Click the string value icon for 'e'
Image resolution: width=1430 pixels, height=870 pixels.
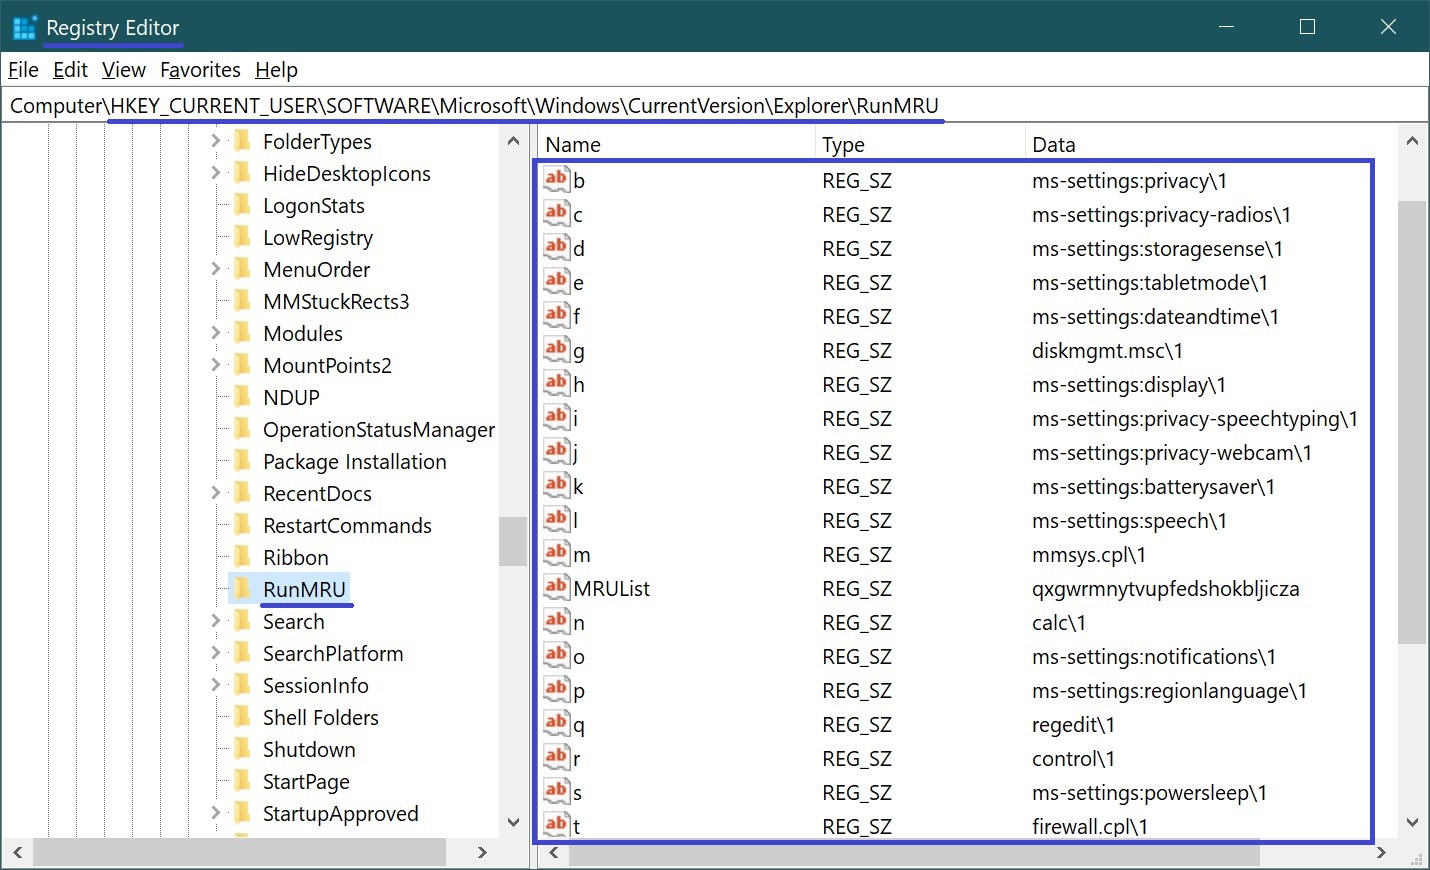click(x=557, y=282)
